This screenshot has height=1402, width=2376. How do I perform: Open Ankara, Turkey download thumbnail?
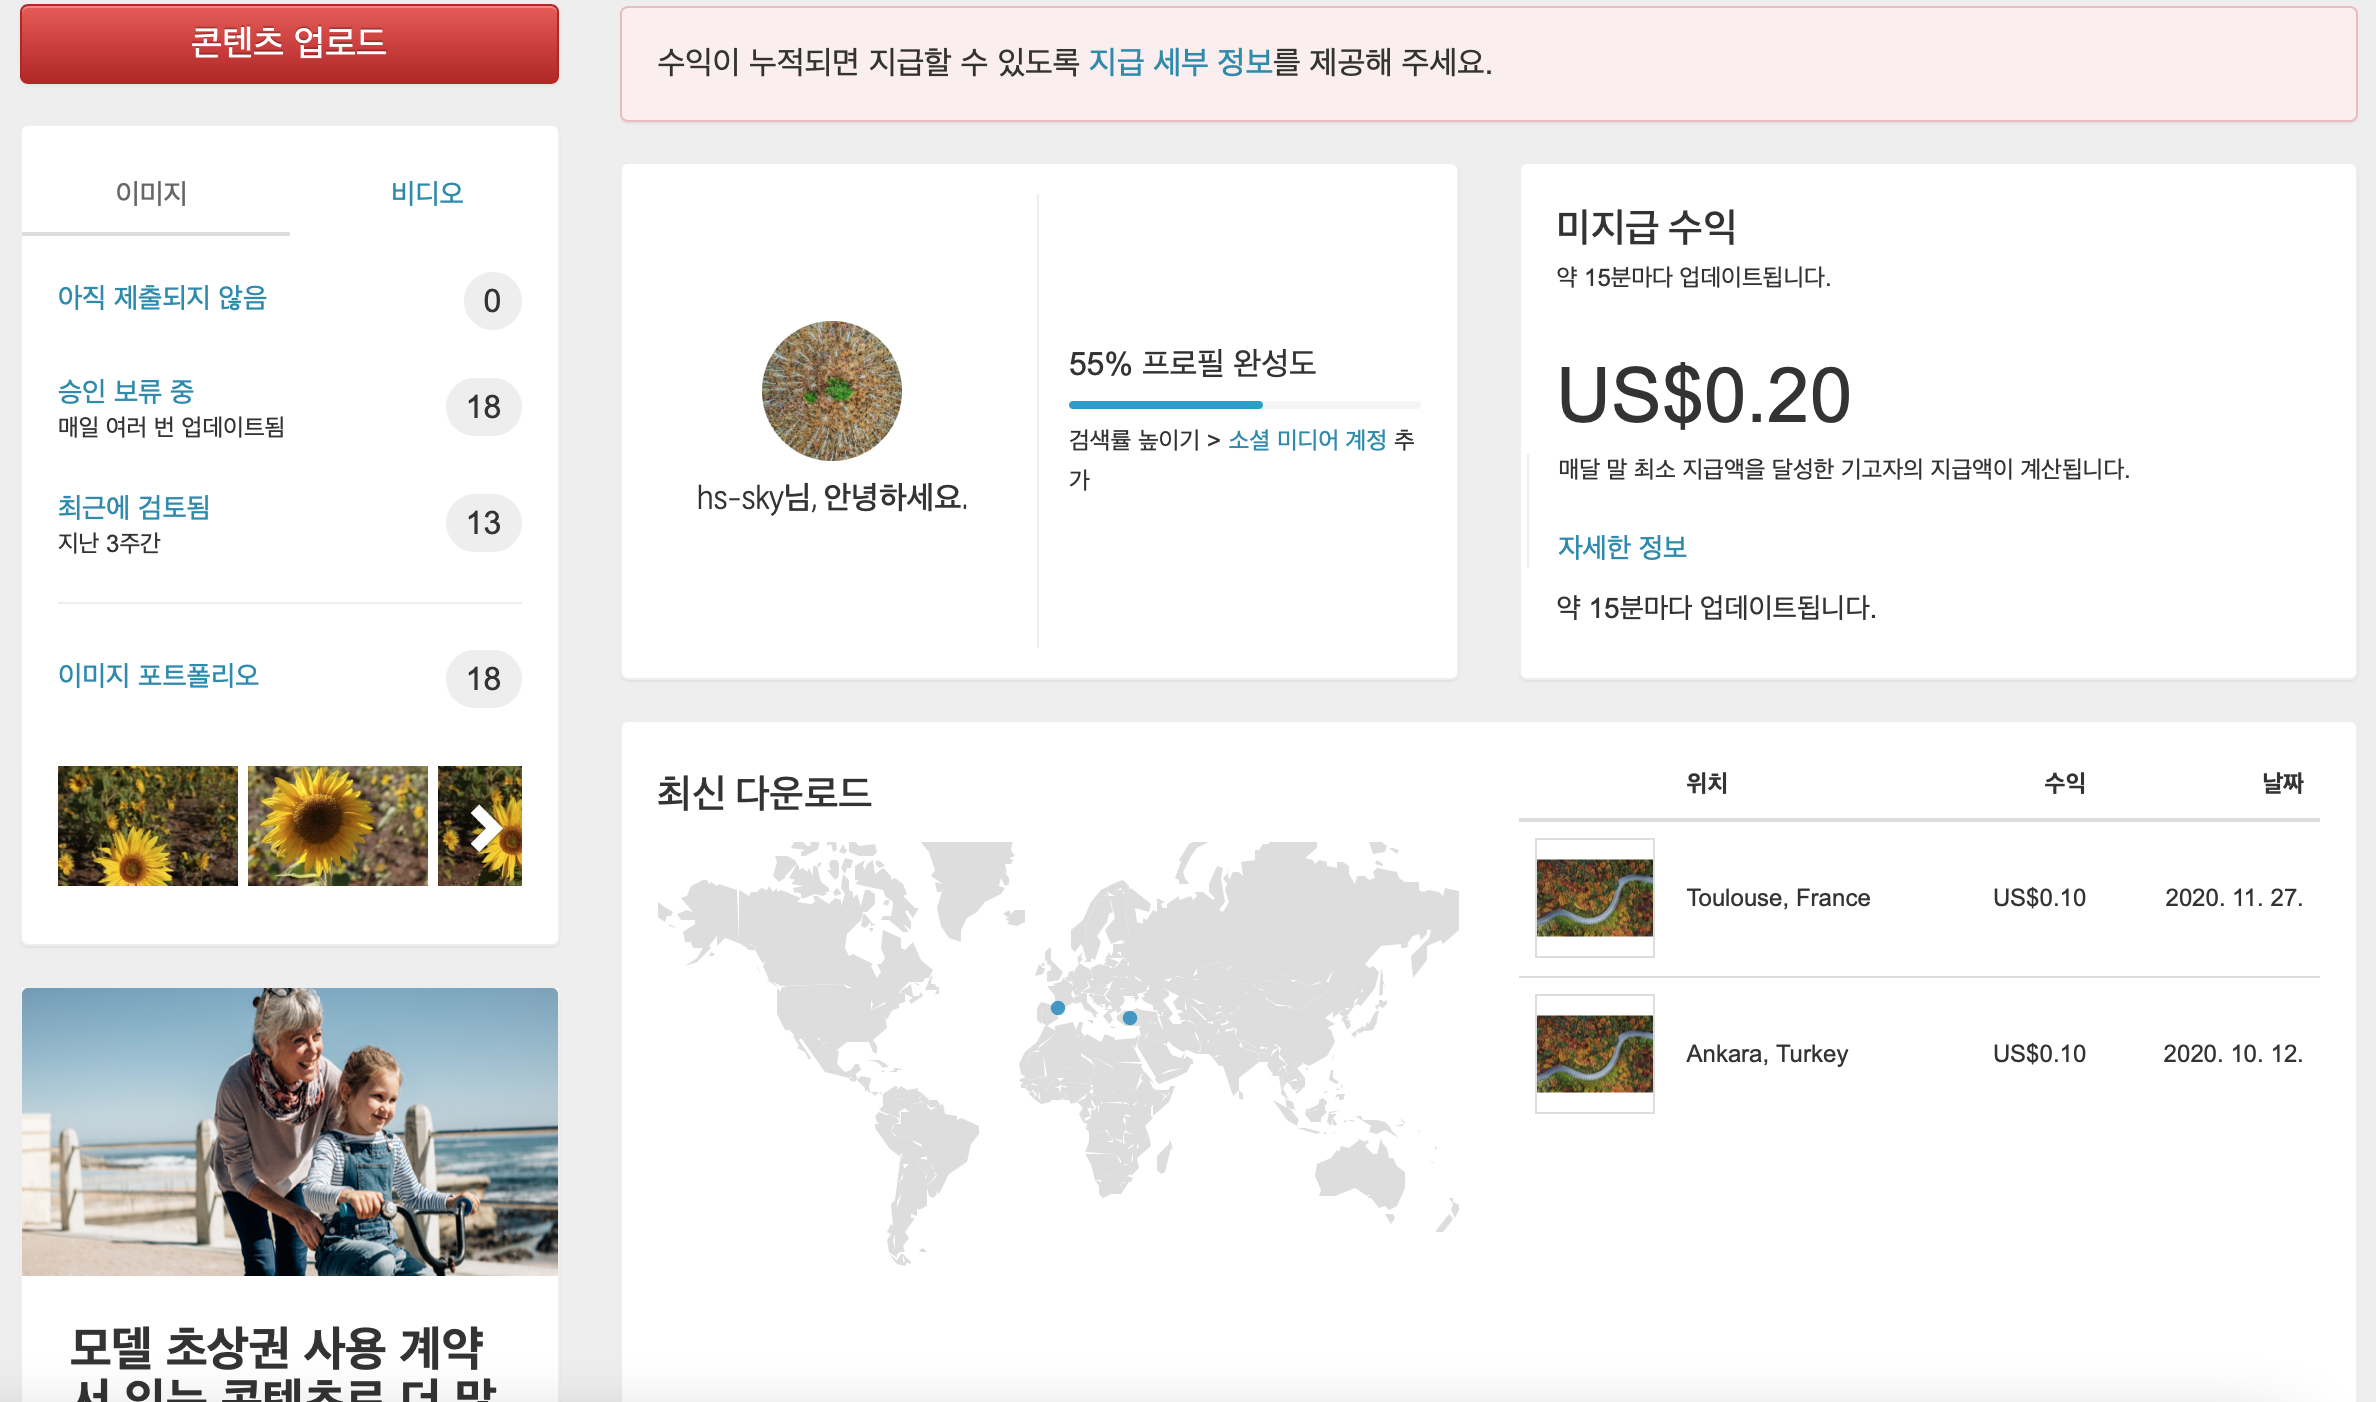pyautogui.click(x=1594, y=1053)
